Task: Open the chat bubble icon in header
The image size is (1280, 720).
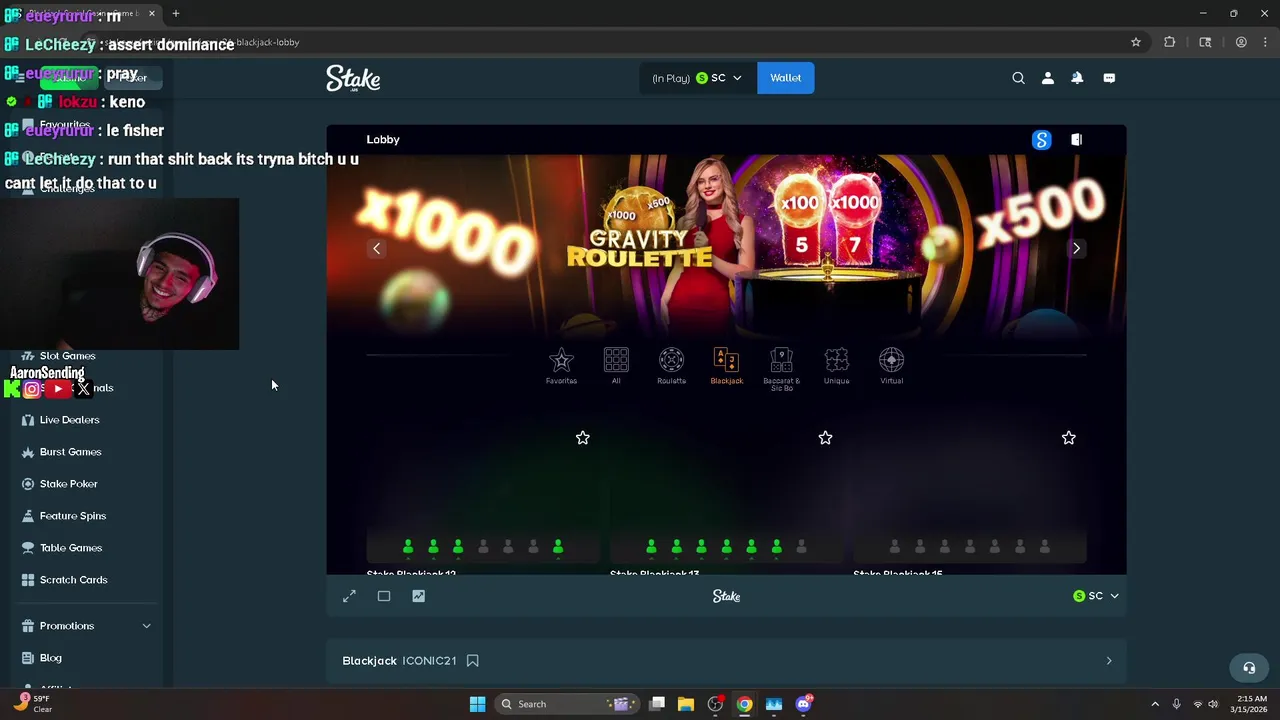Action: pyautogui.click(x=1109, y=78)
